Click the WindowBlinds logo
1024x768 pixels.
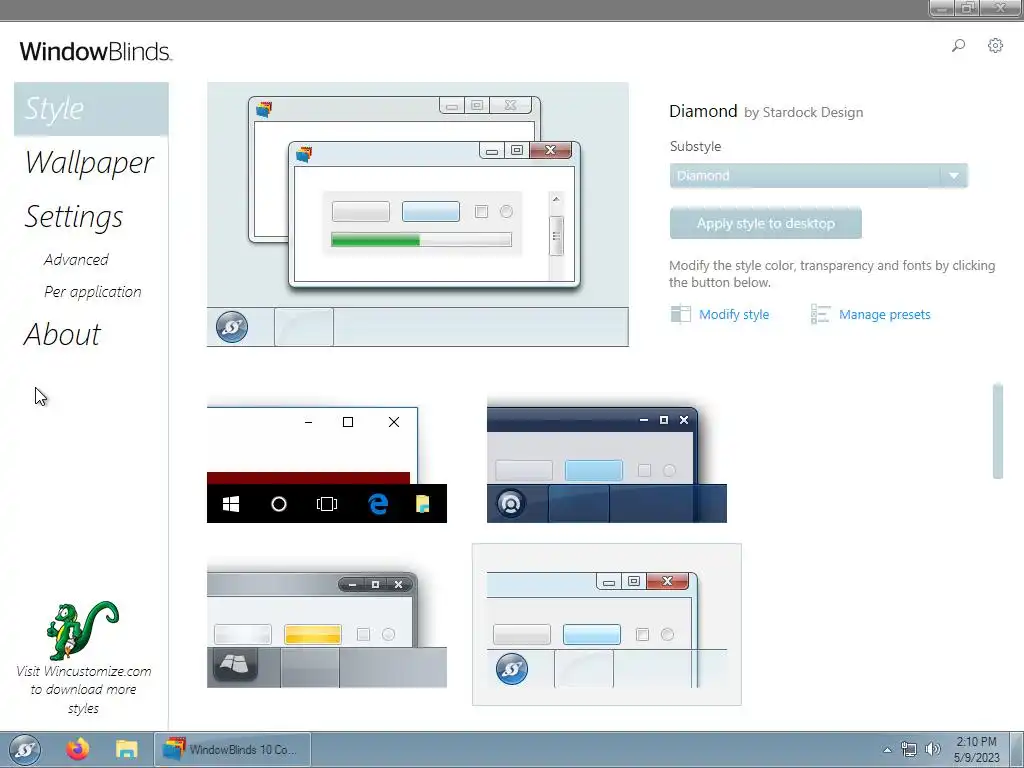[96, 51]
